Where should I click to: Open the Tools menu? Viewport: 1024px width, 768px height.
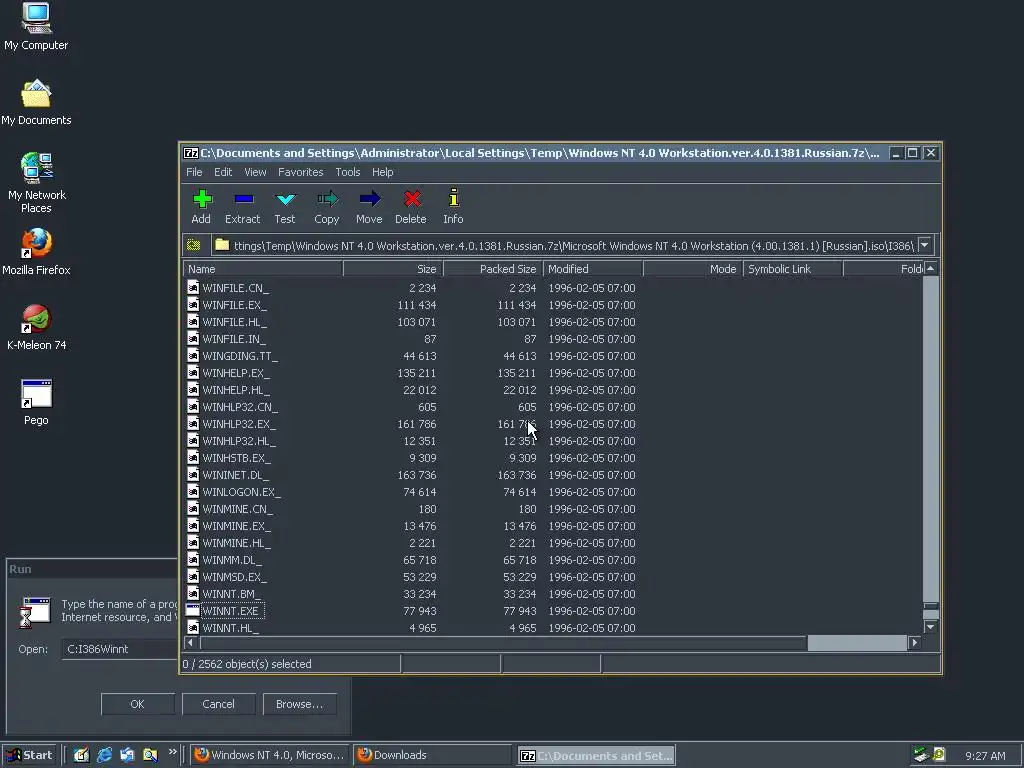(347, 172)
